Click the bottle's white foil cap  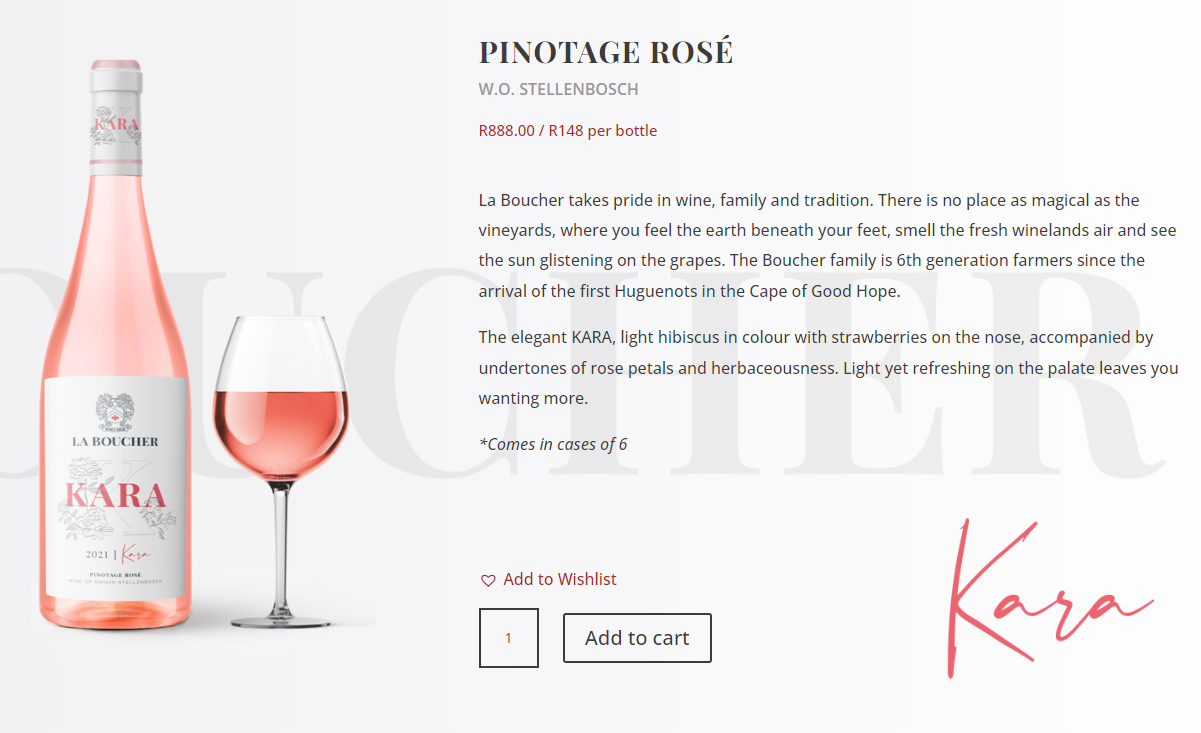115,73
